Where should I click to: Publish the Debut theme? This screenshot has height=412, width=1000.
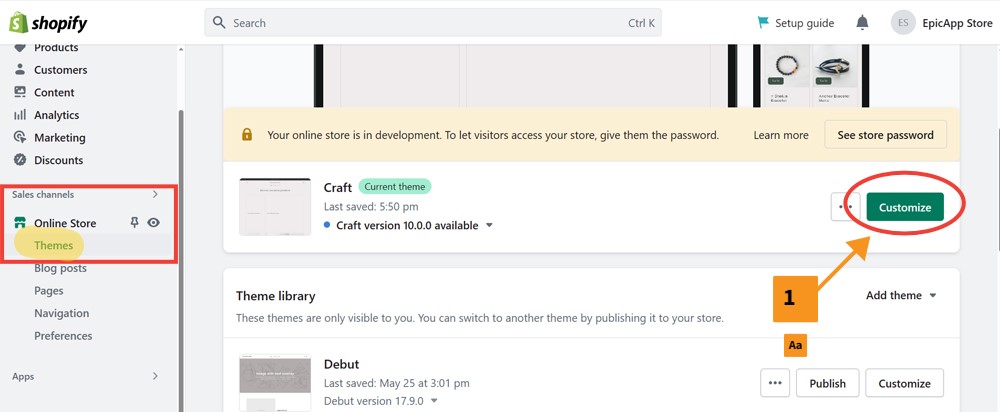[x=827, y=383]
